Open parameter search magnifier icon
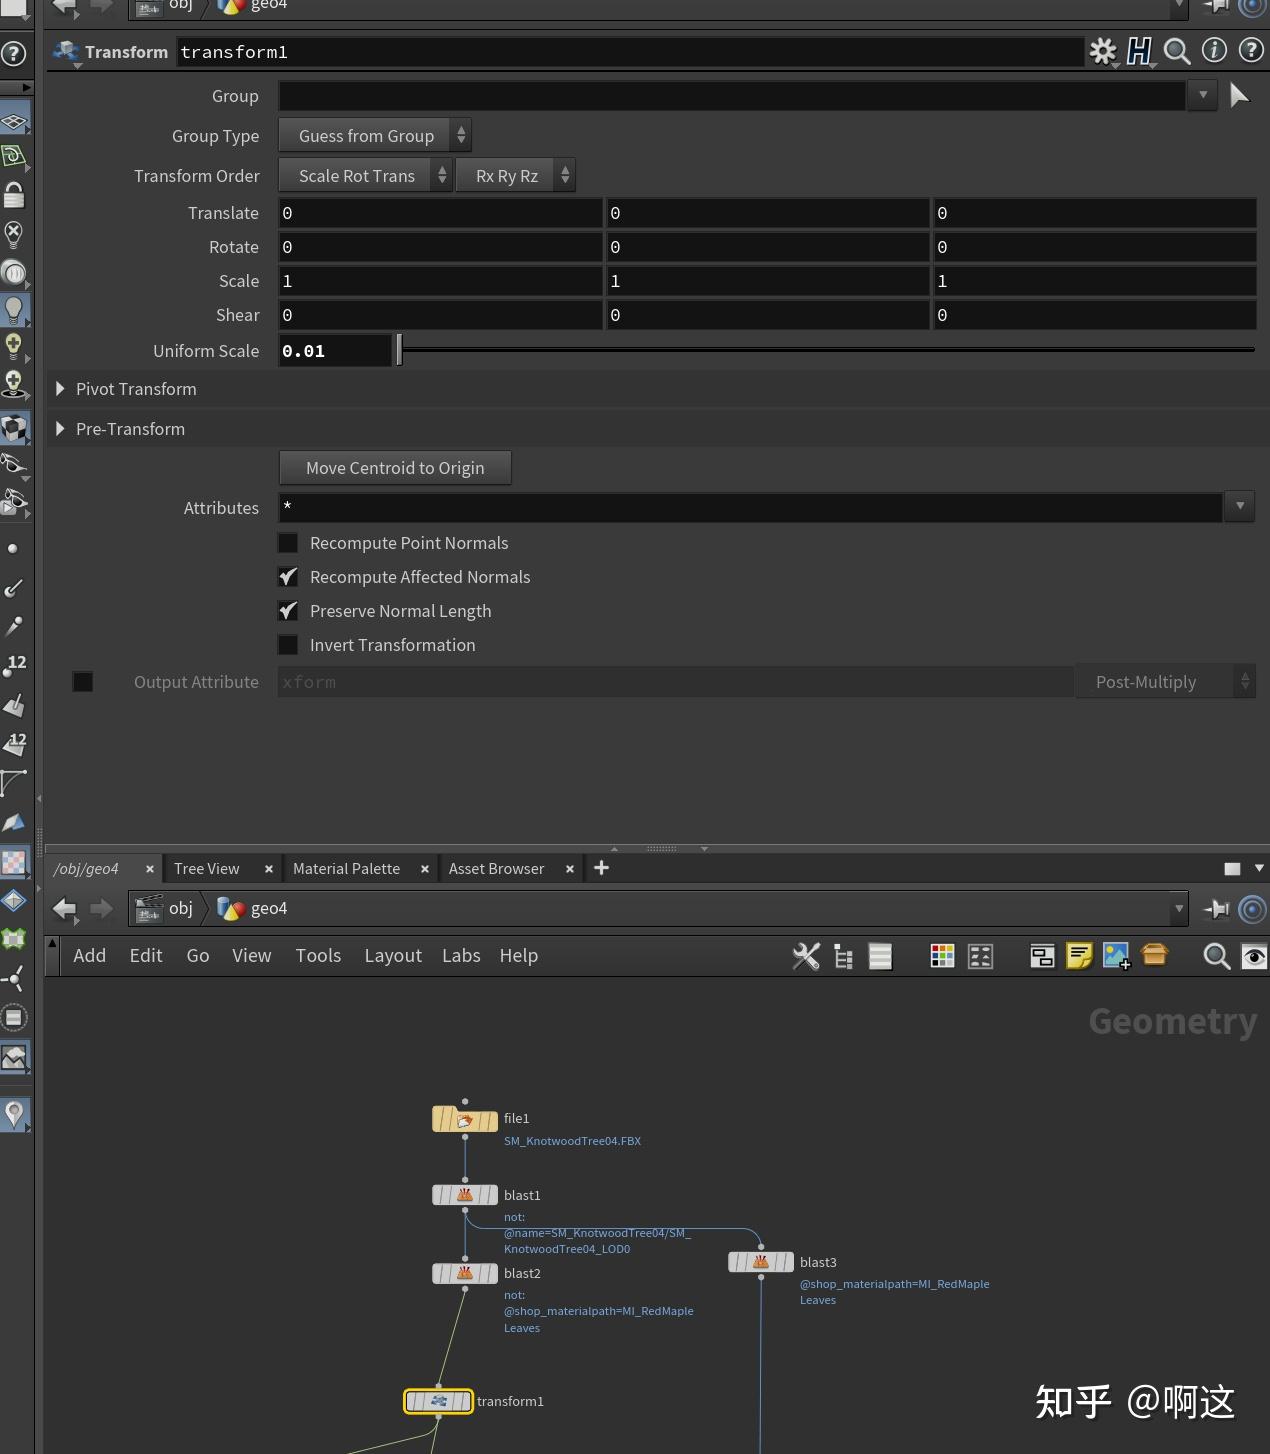The height and width of the screenshot is (1454, 1270). [1177, 51]
